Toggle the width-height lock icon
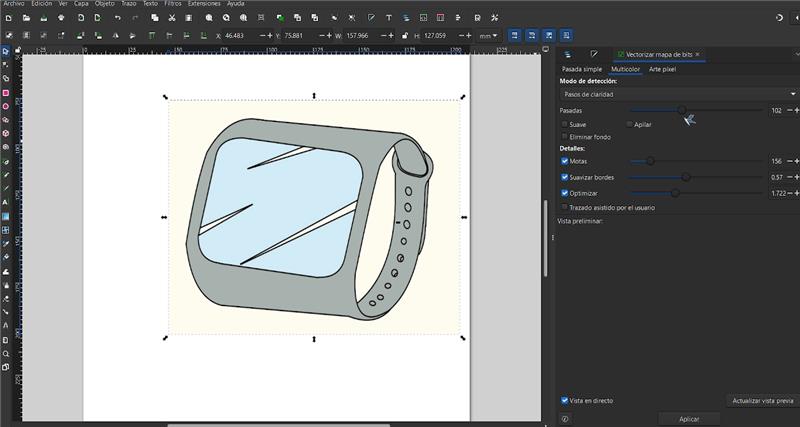Screen dimensions: 800x427 (405, 36)
